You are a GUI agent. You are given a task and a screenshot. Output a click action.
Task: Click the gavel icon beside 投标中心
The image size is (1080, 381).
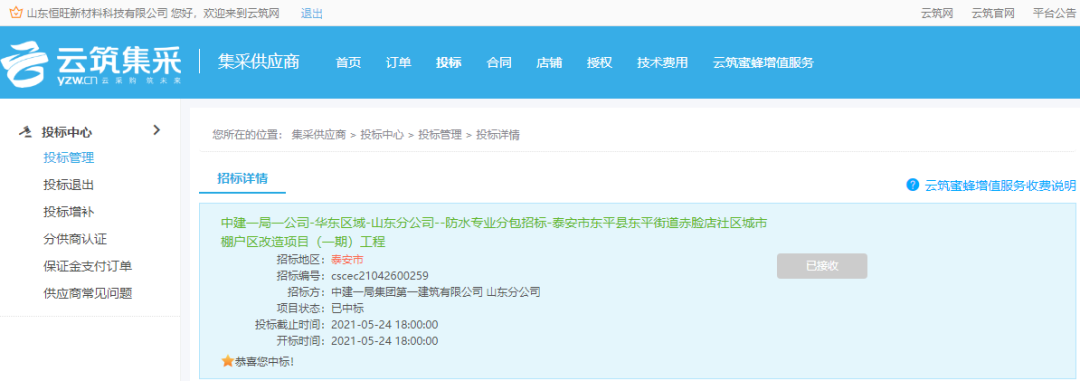[x=26, y=132]
